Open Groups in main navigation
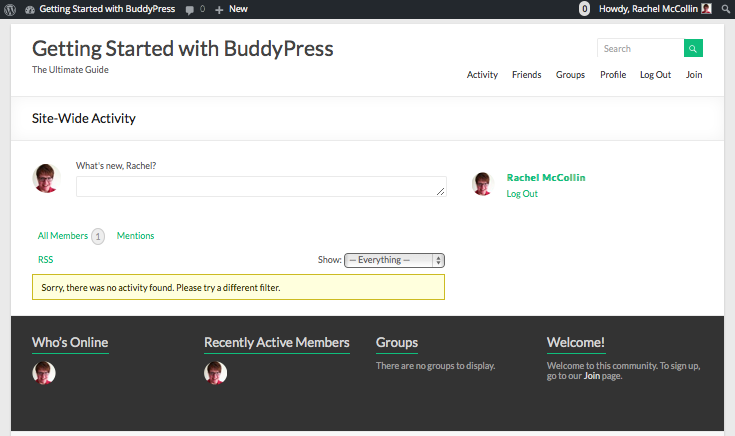Image resolution: width=735 pixels, height=436 pixels. 570,75
